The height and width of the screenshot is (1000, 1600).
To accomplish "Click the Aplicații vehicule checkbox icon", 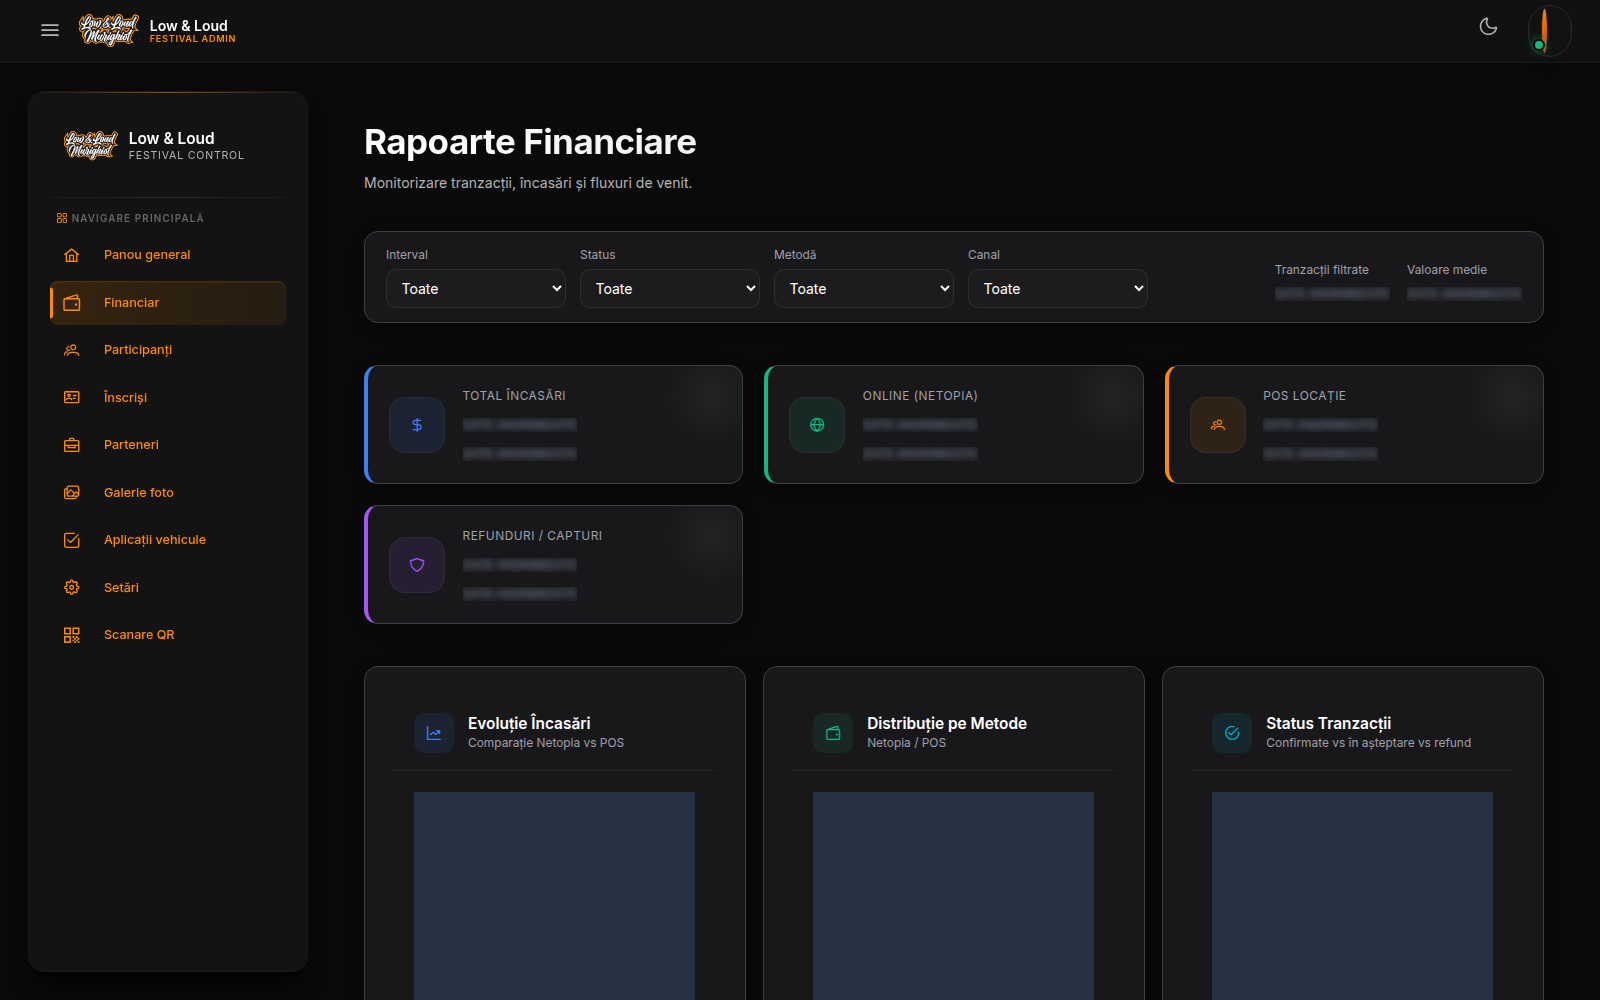I will [72, 540].
